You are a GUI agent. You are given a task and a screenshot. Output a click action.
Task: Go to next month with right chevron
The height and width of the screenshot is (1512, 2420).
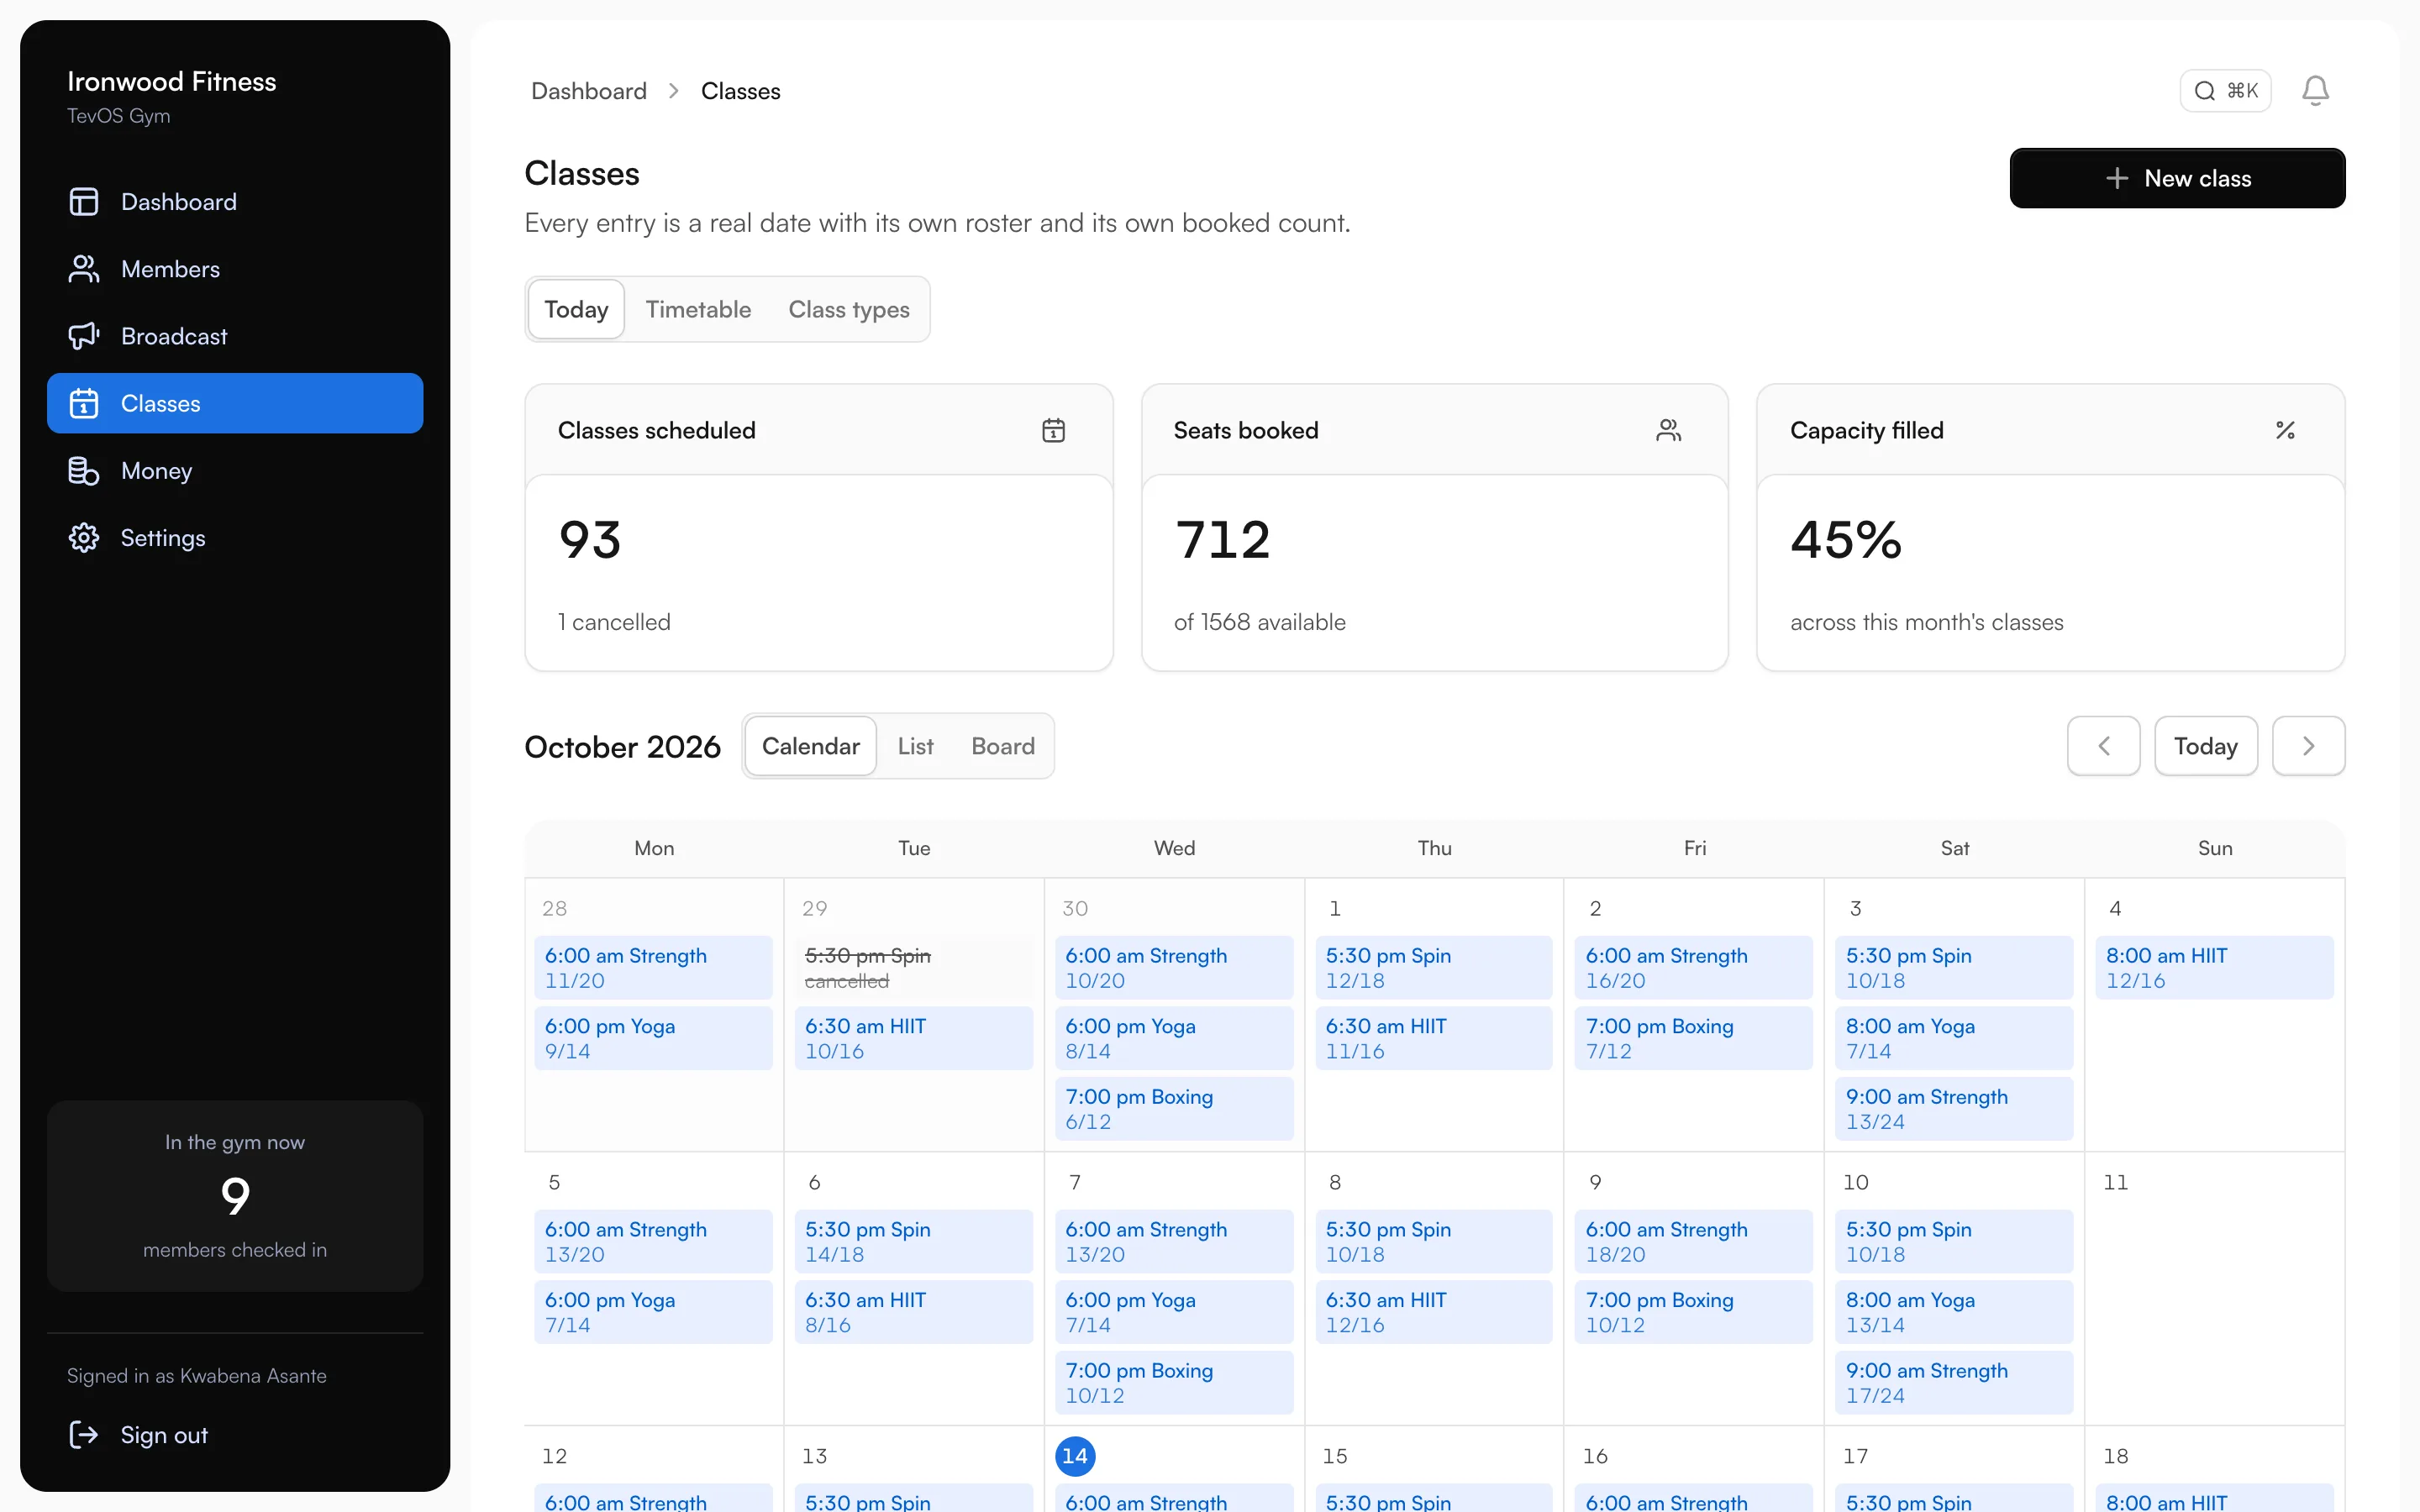tap(2308, 746)
